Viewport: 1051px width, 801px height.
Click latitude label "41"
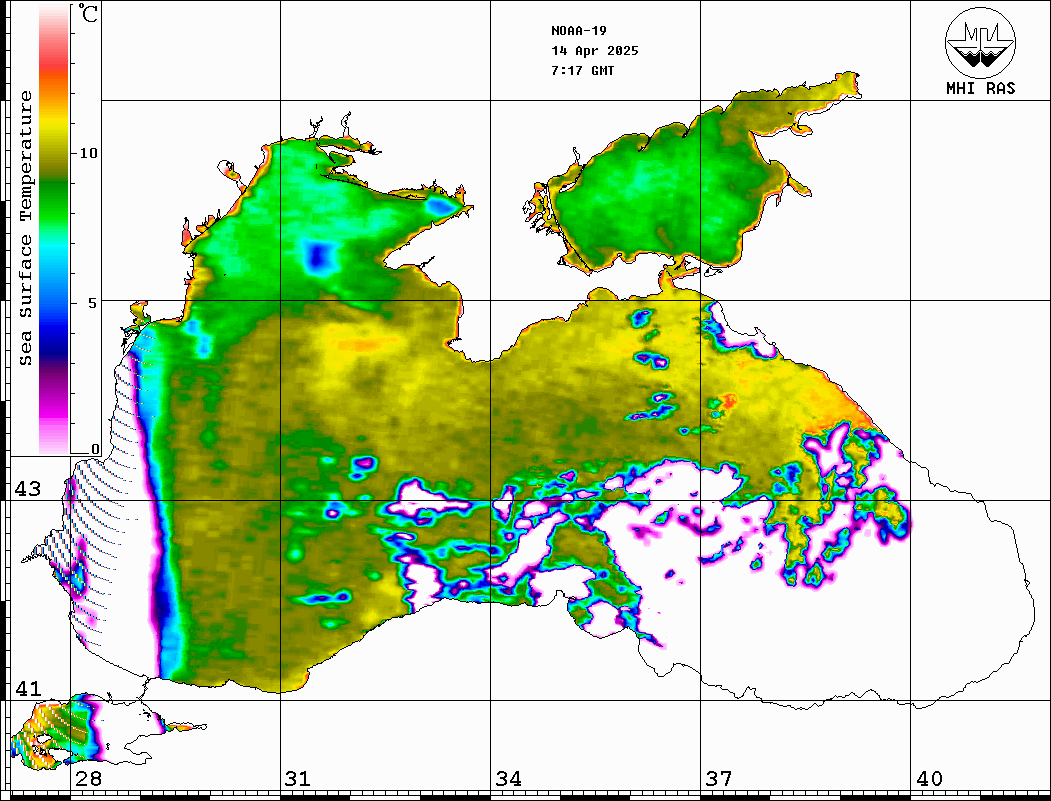coord(27,688)
